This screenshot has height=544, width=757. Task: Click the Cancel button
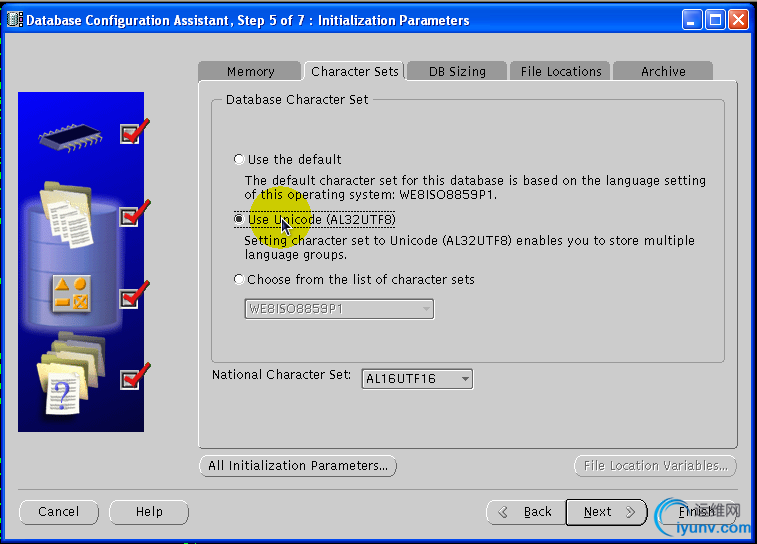click(x=59, y=512)
